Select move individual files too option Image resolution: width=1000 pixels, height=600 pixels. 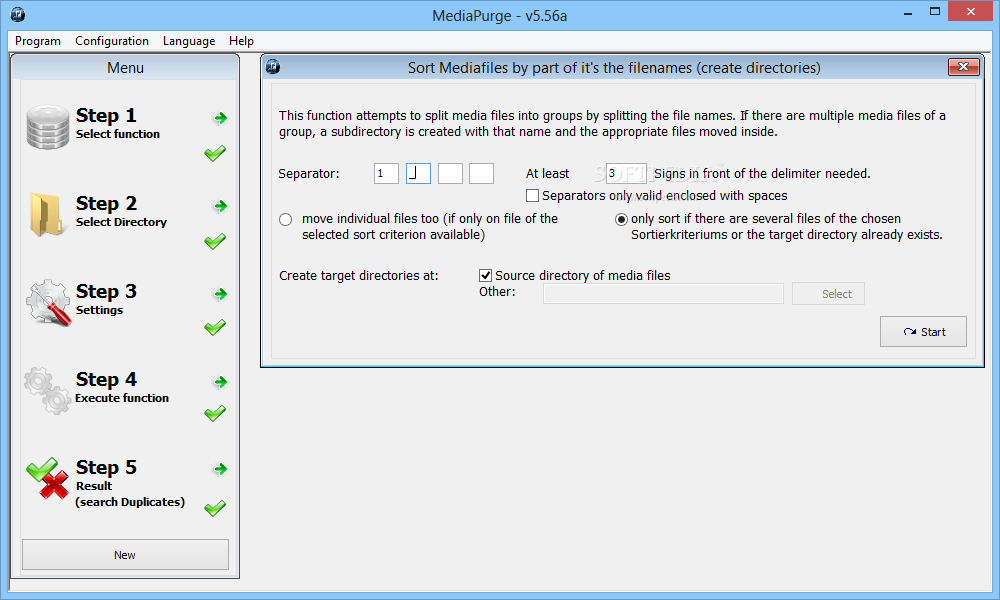286,219
